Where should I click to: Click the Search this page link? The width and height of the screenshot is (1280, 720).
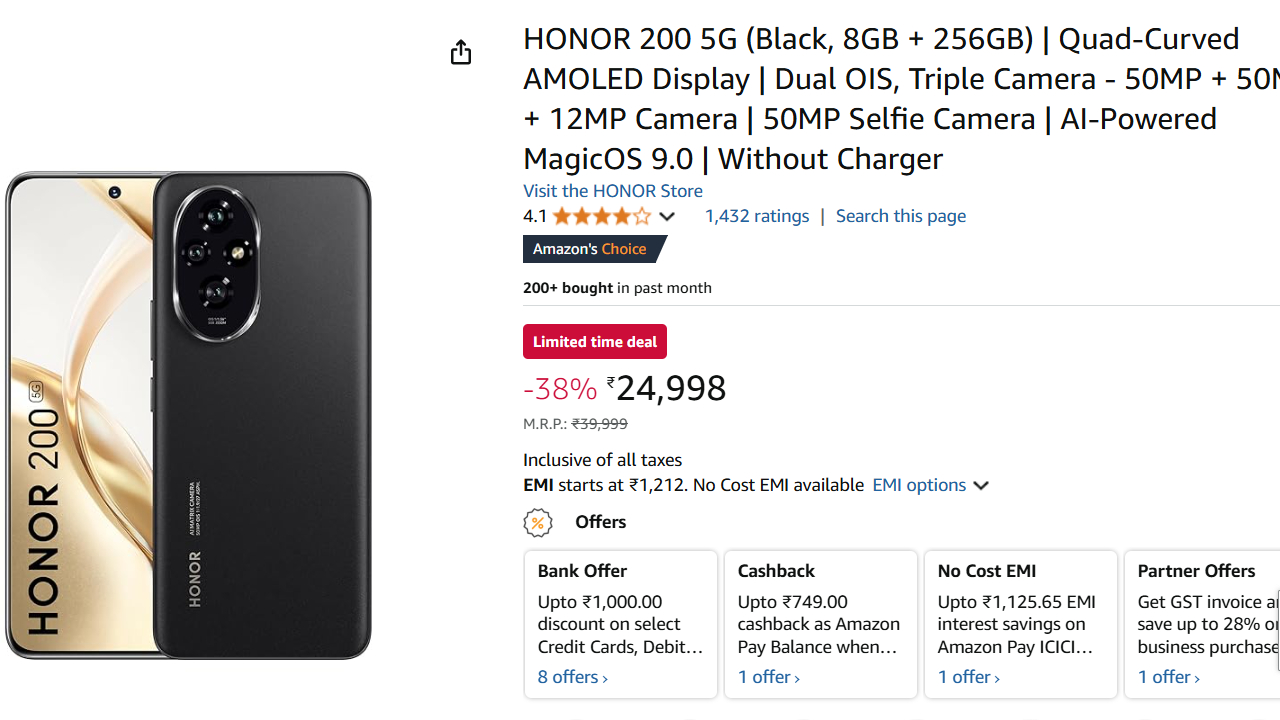900,216
